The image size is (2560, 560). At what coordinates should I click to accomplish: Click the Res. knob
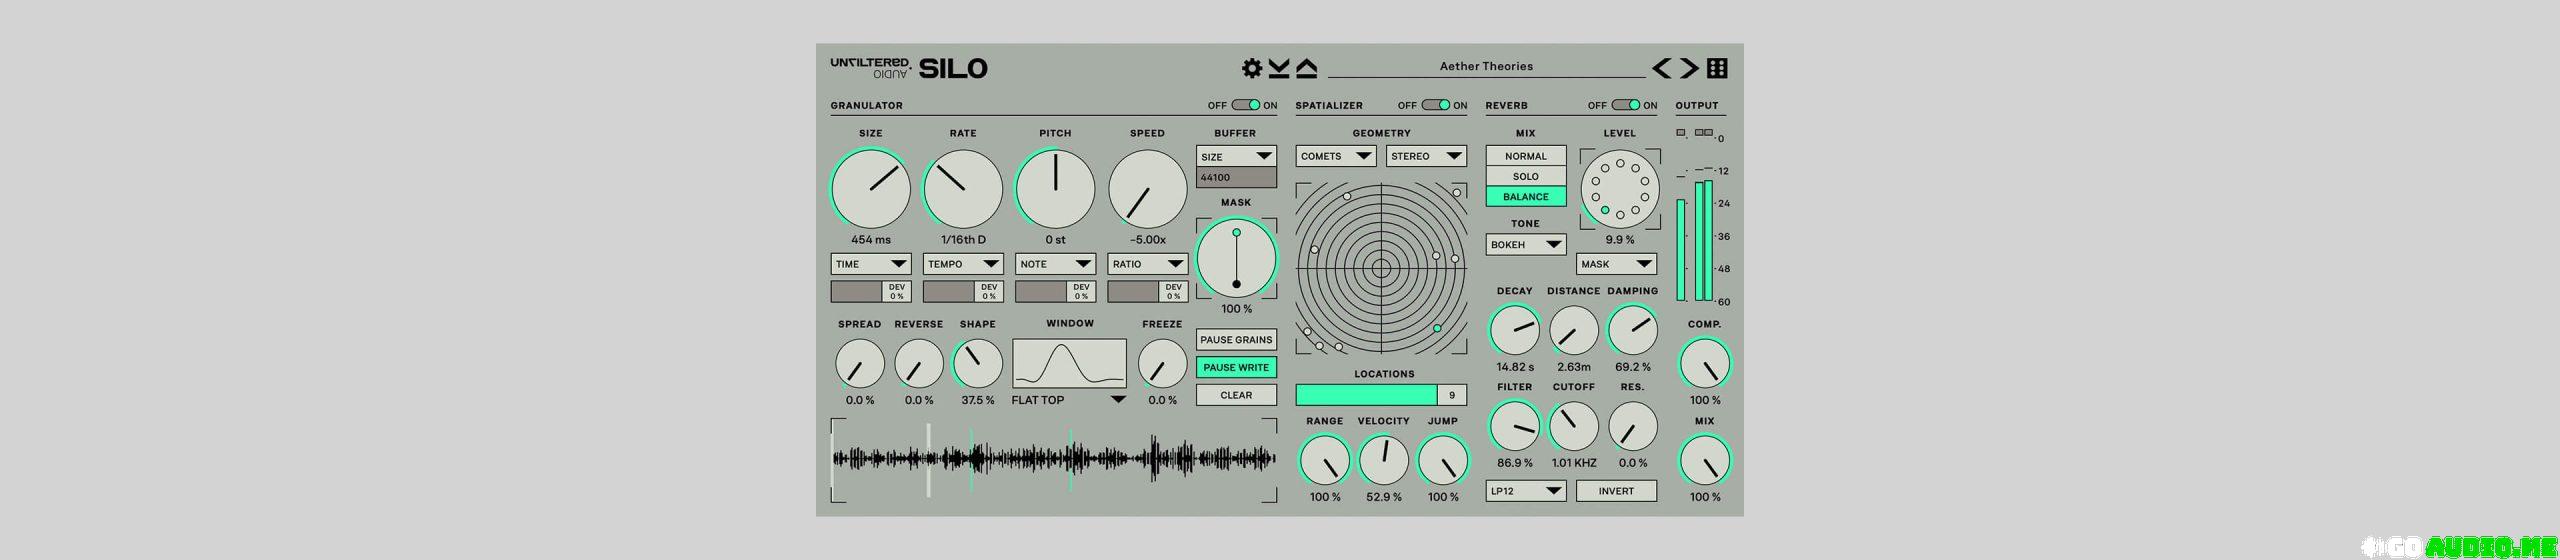[x=1632, y=426]
